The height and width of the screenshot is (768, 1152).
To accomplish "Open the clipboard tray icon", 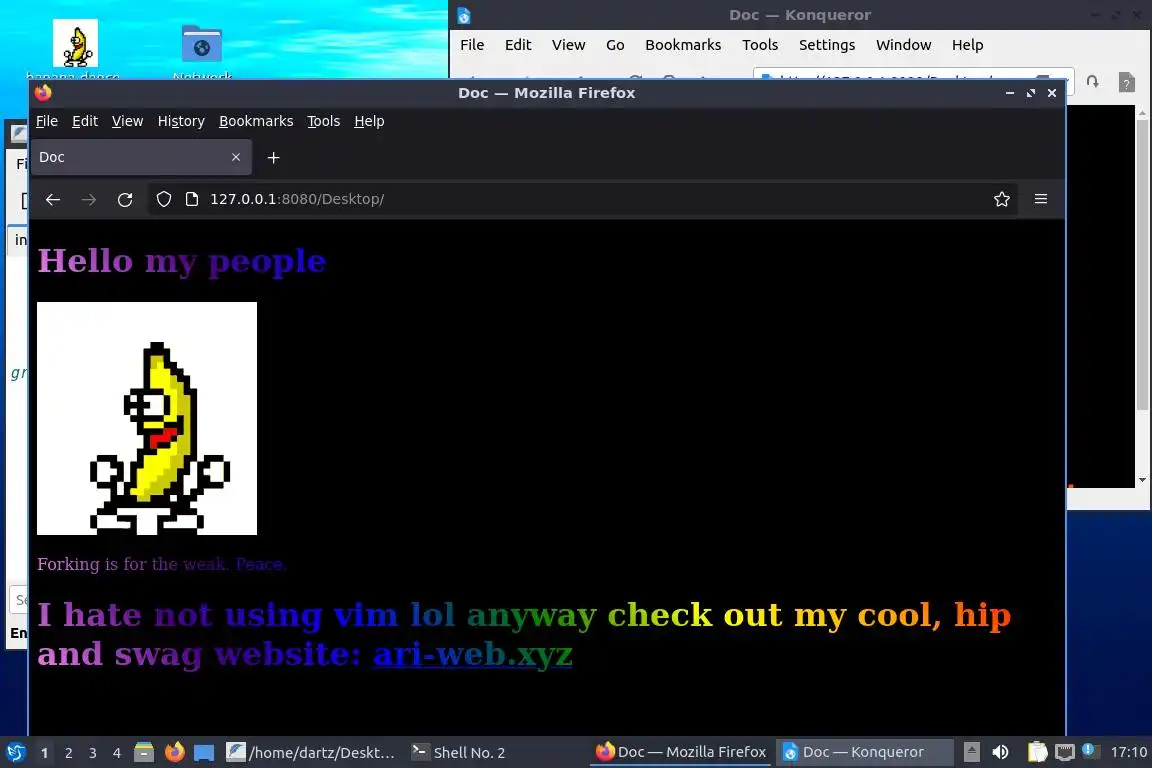I will tap(1037, 752).
